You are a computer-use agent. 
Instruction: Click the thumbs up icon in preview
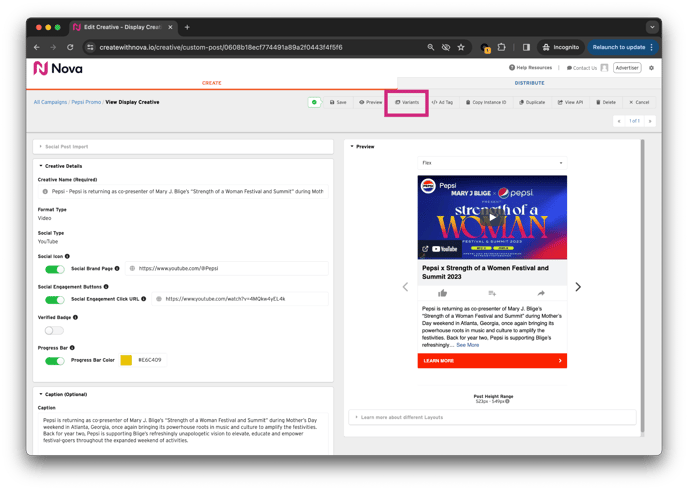(442, 293)
